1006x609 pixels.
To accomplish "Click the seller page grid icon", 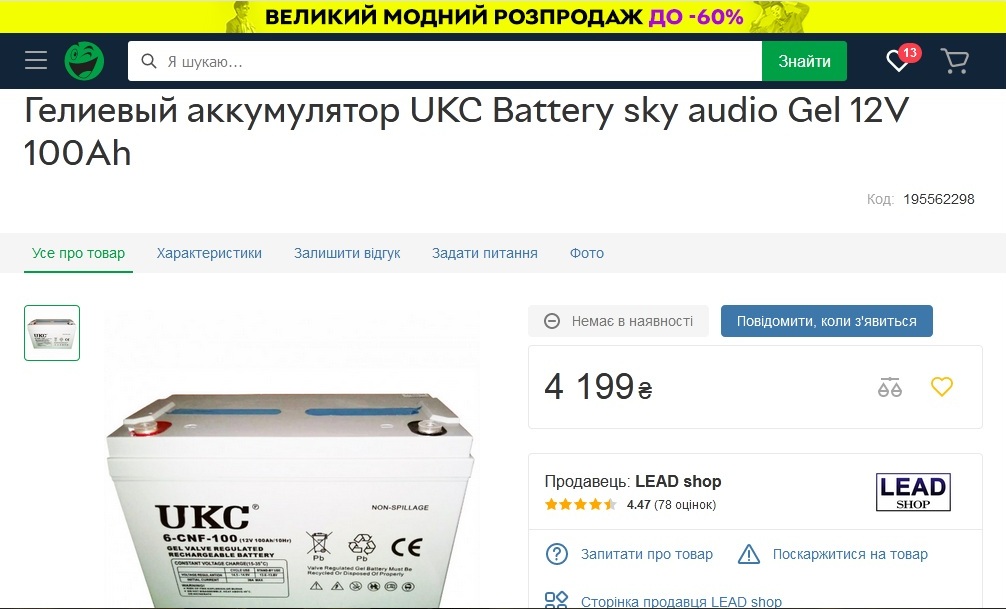I will click(556, 601).
